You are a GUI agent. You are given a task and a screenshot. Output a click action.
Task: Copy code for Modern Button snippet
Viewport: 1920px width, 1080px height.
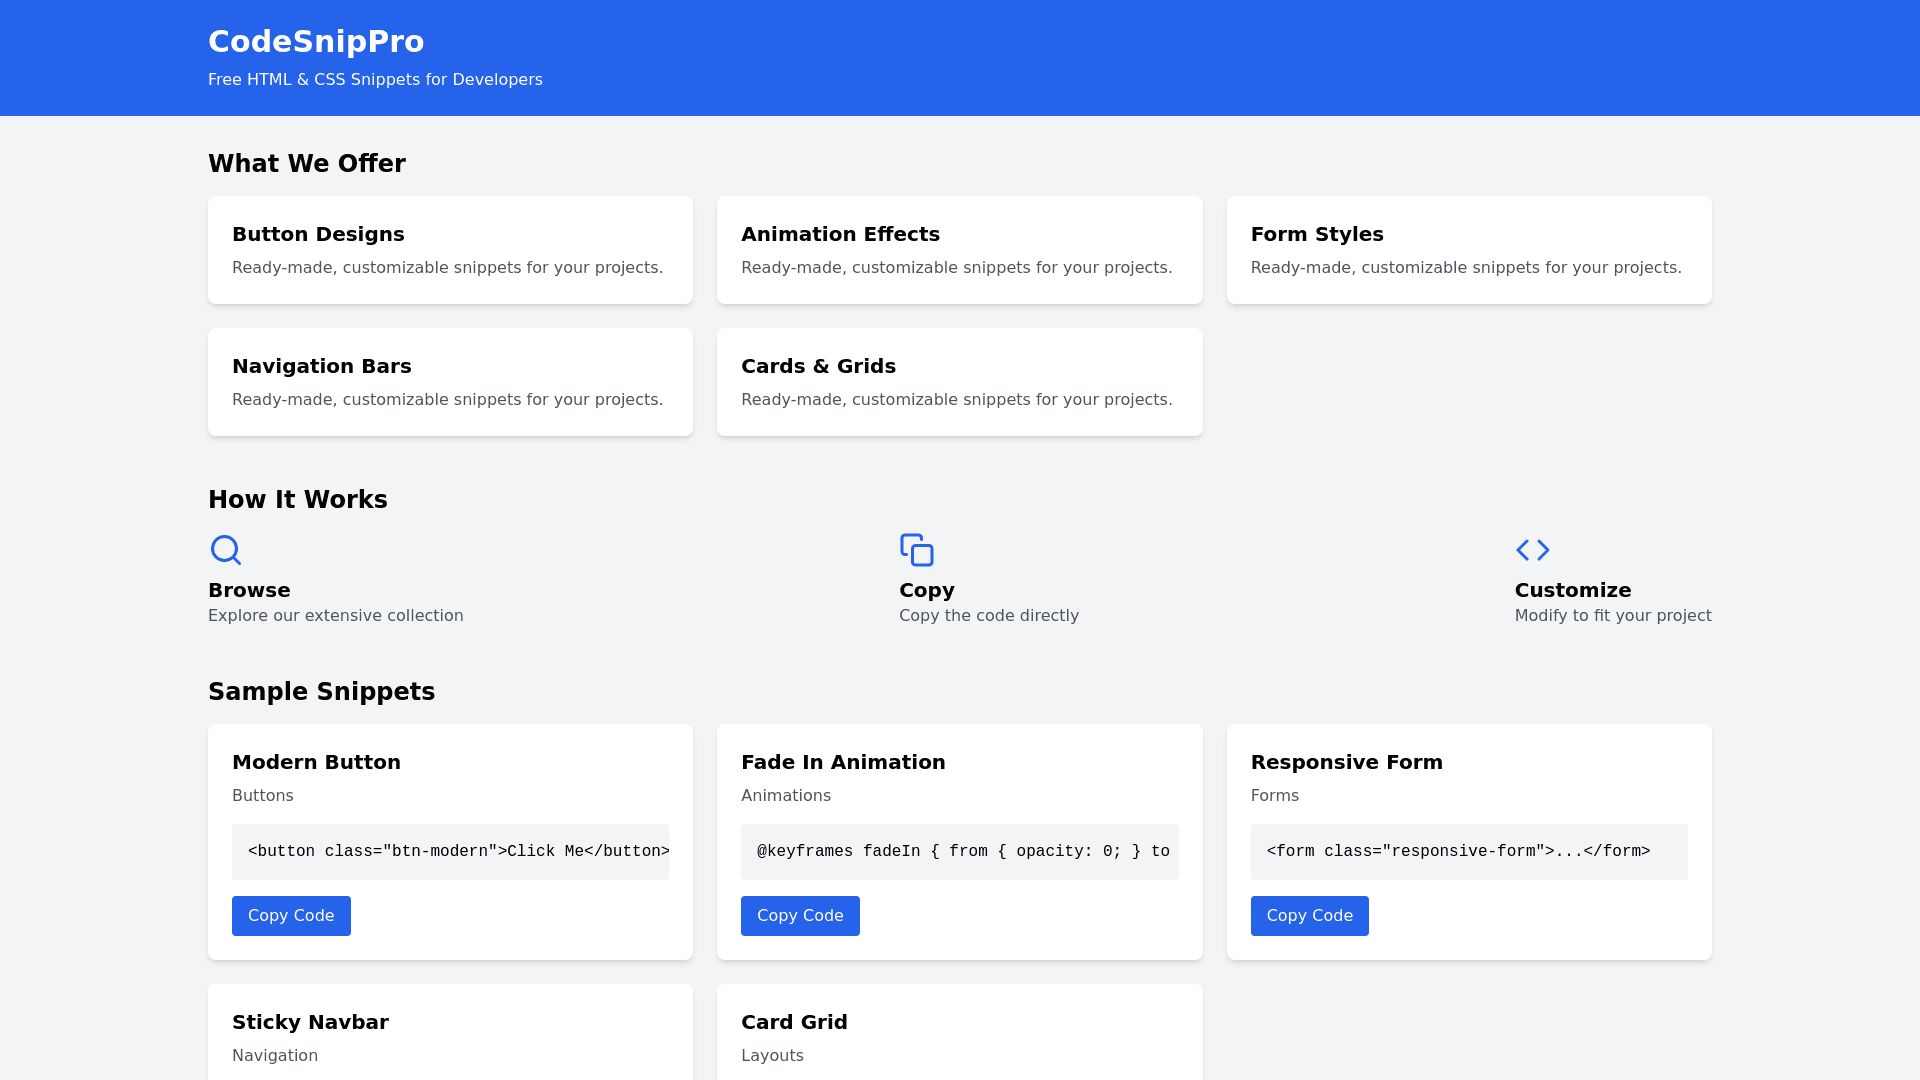point(291,916)
